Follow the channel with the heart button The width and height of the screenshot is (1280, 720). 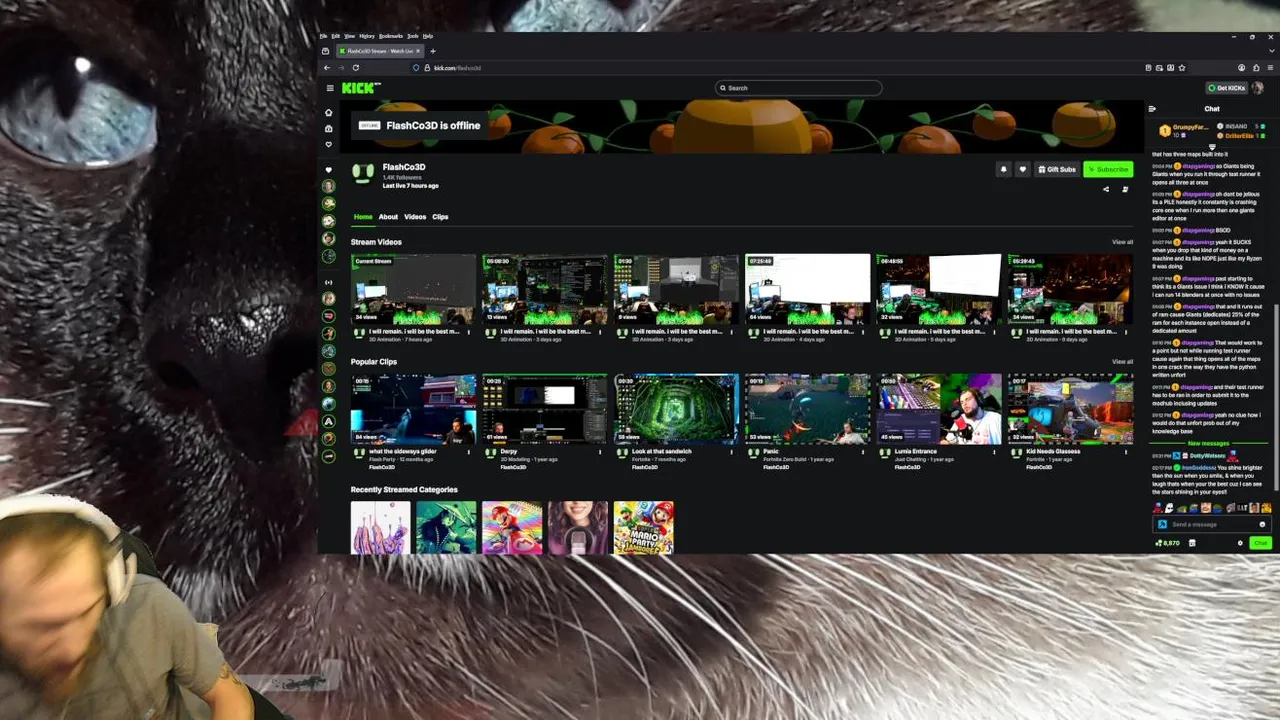coord(1022,170)
